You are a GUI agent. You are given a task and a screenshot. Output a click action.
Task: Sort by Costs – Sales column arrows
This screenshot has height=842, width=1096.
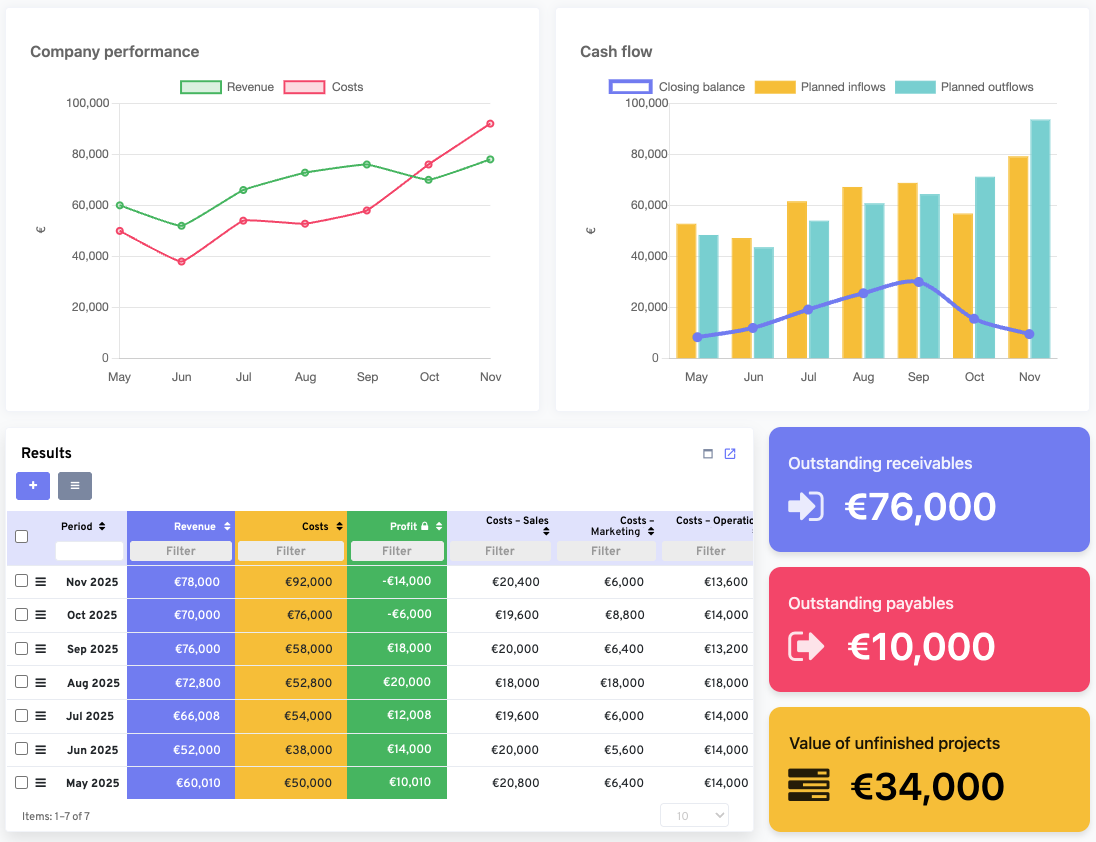pos(546,532)
